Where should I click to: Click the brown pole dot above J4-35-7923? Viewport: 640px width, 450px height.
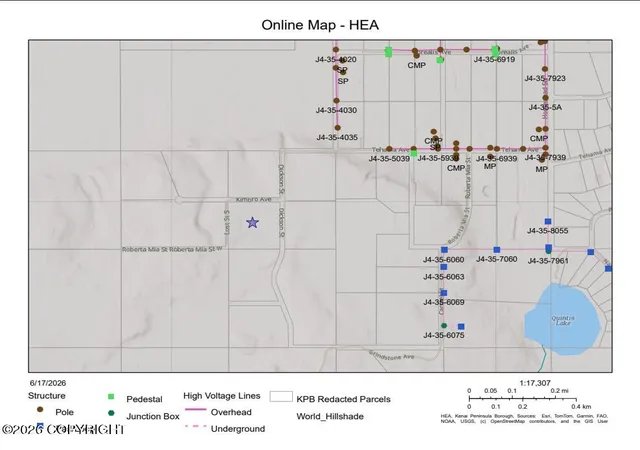click(x=545, y=69)
